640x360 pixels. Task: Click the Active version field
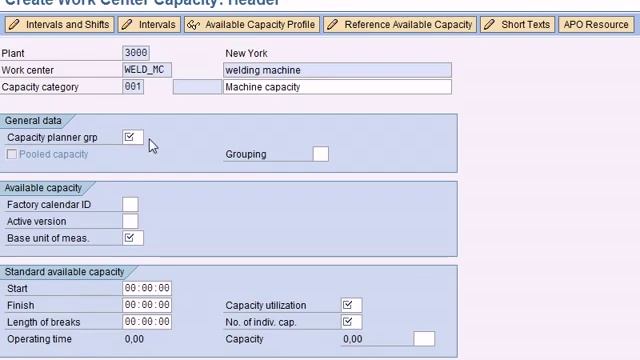(x=131, y=221)
